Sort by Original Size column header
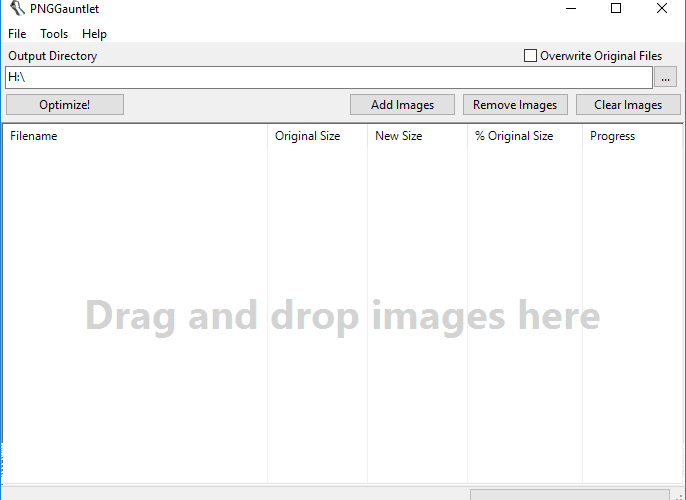686x500 pixels. [318, 136]
